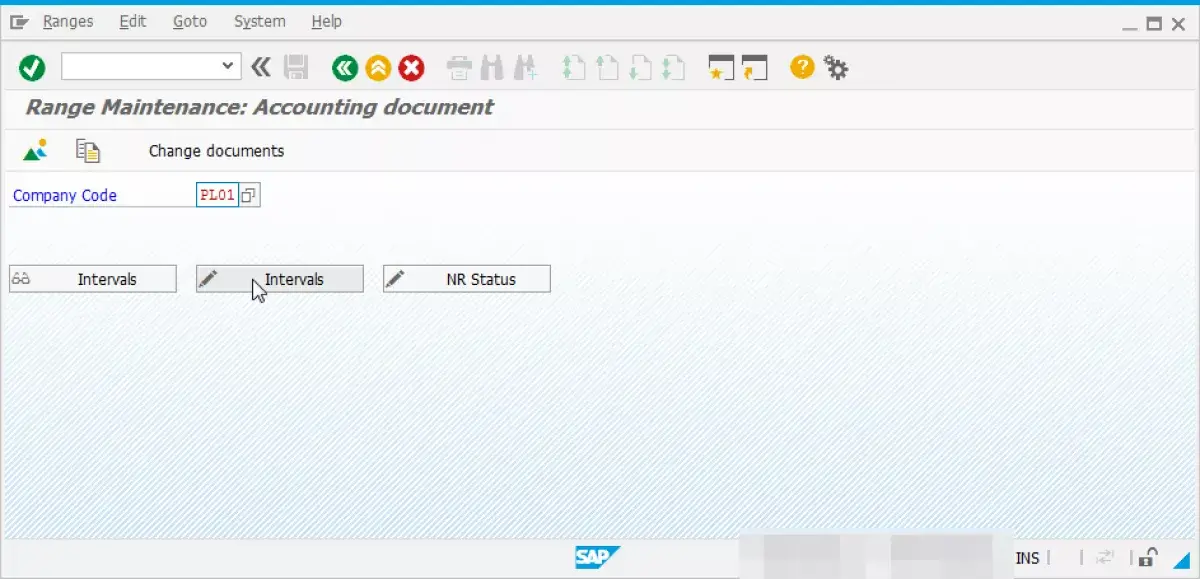The height and width of the screenshot is (579, 1200).
Task: Click the padlock icon in status bar
Action: click(1150, 558)
